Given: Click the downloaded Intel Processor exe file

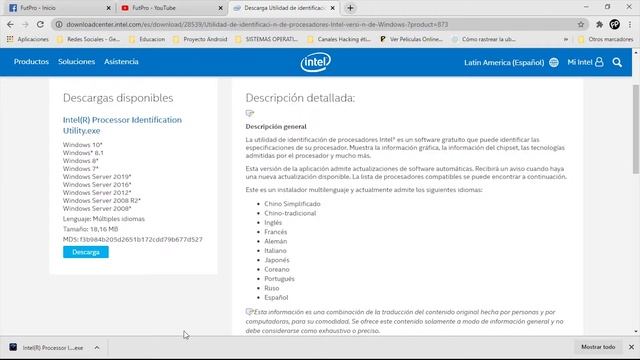Looking at the screenshot, I should point(46,347).
